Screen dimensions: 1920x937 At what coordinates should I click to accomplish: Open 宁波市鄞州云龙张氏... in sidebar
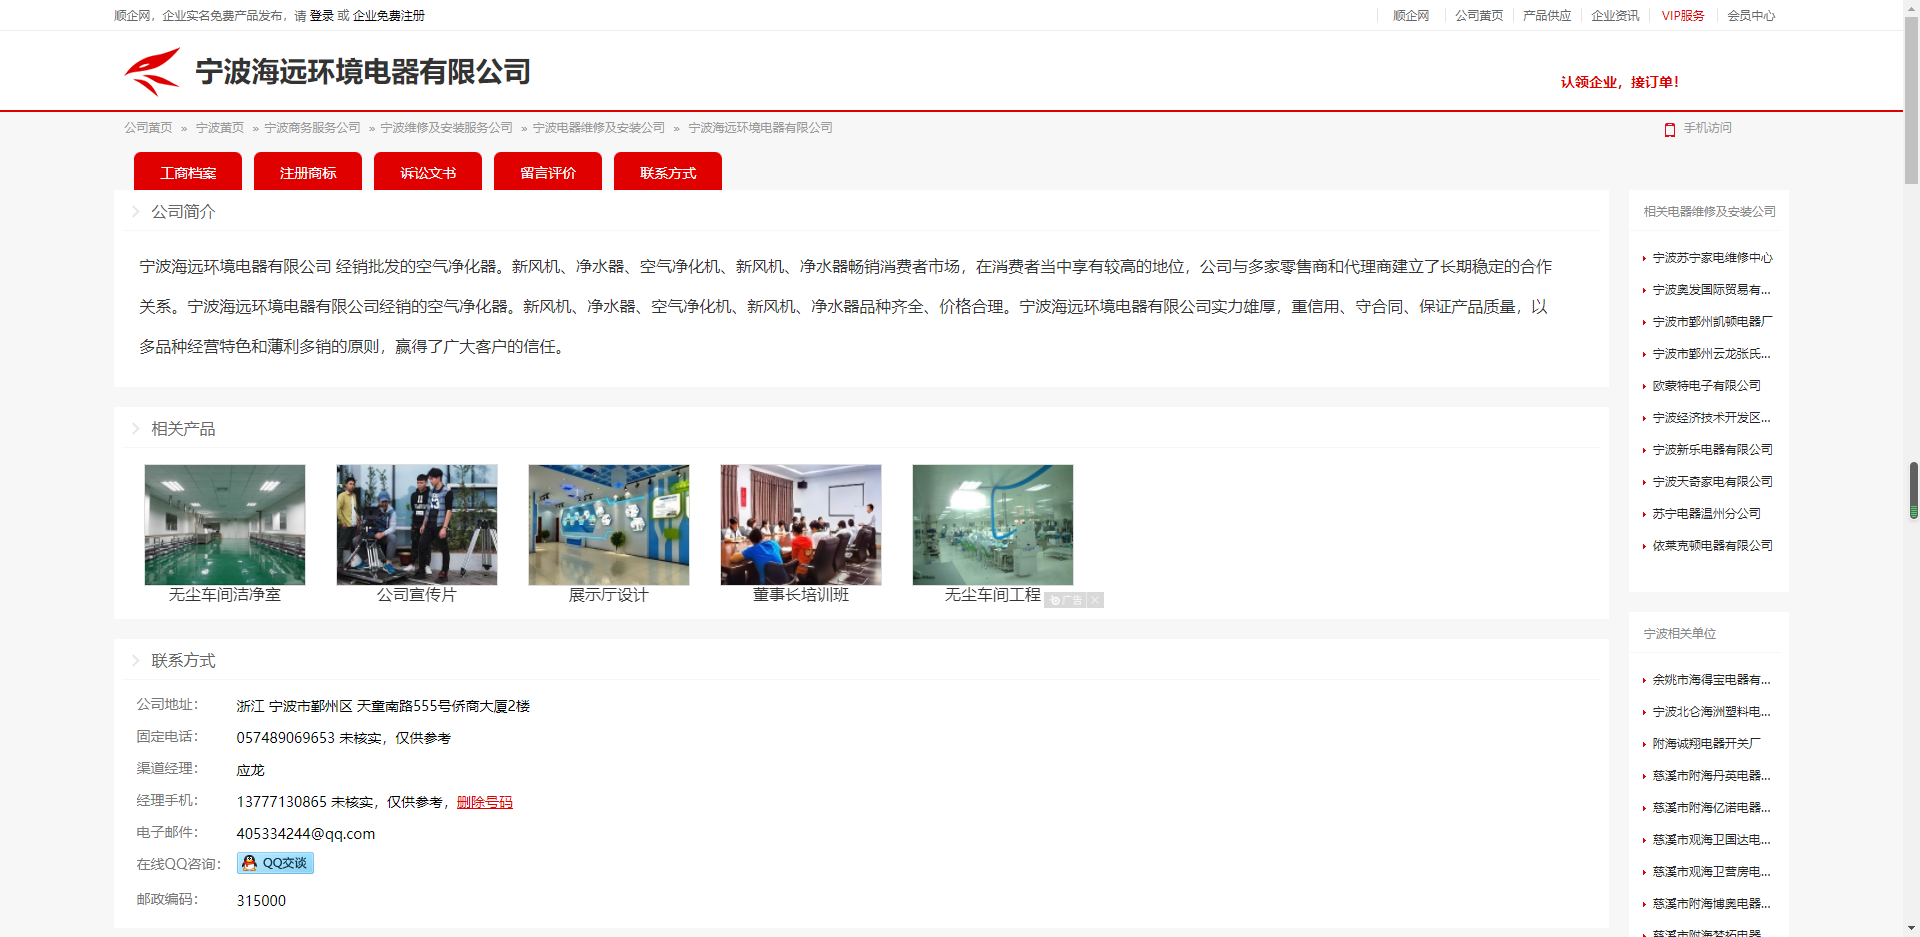coord(1711,354)
